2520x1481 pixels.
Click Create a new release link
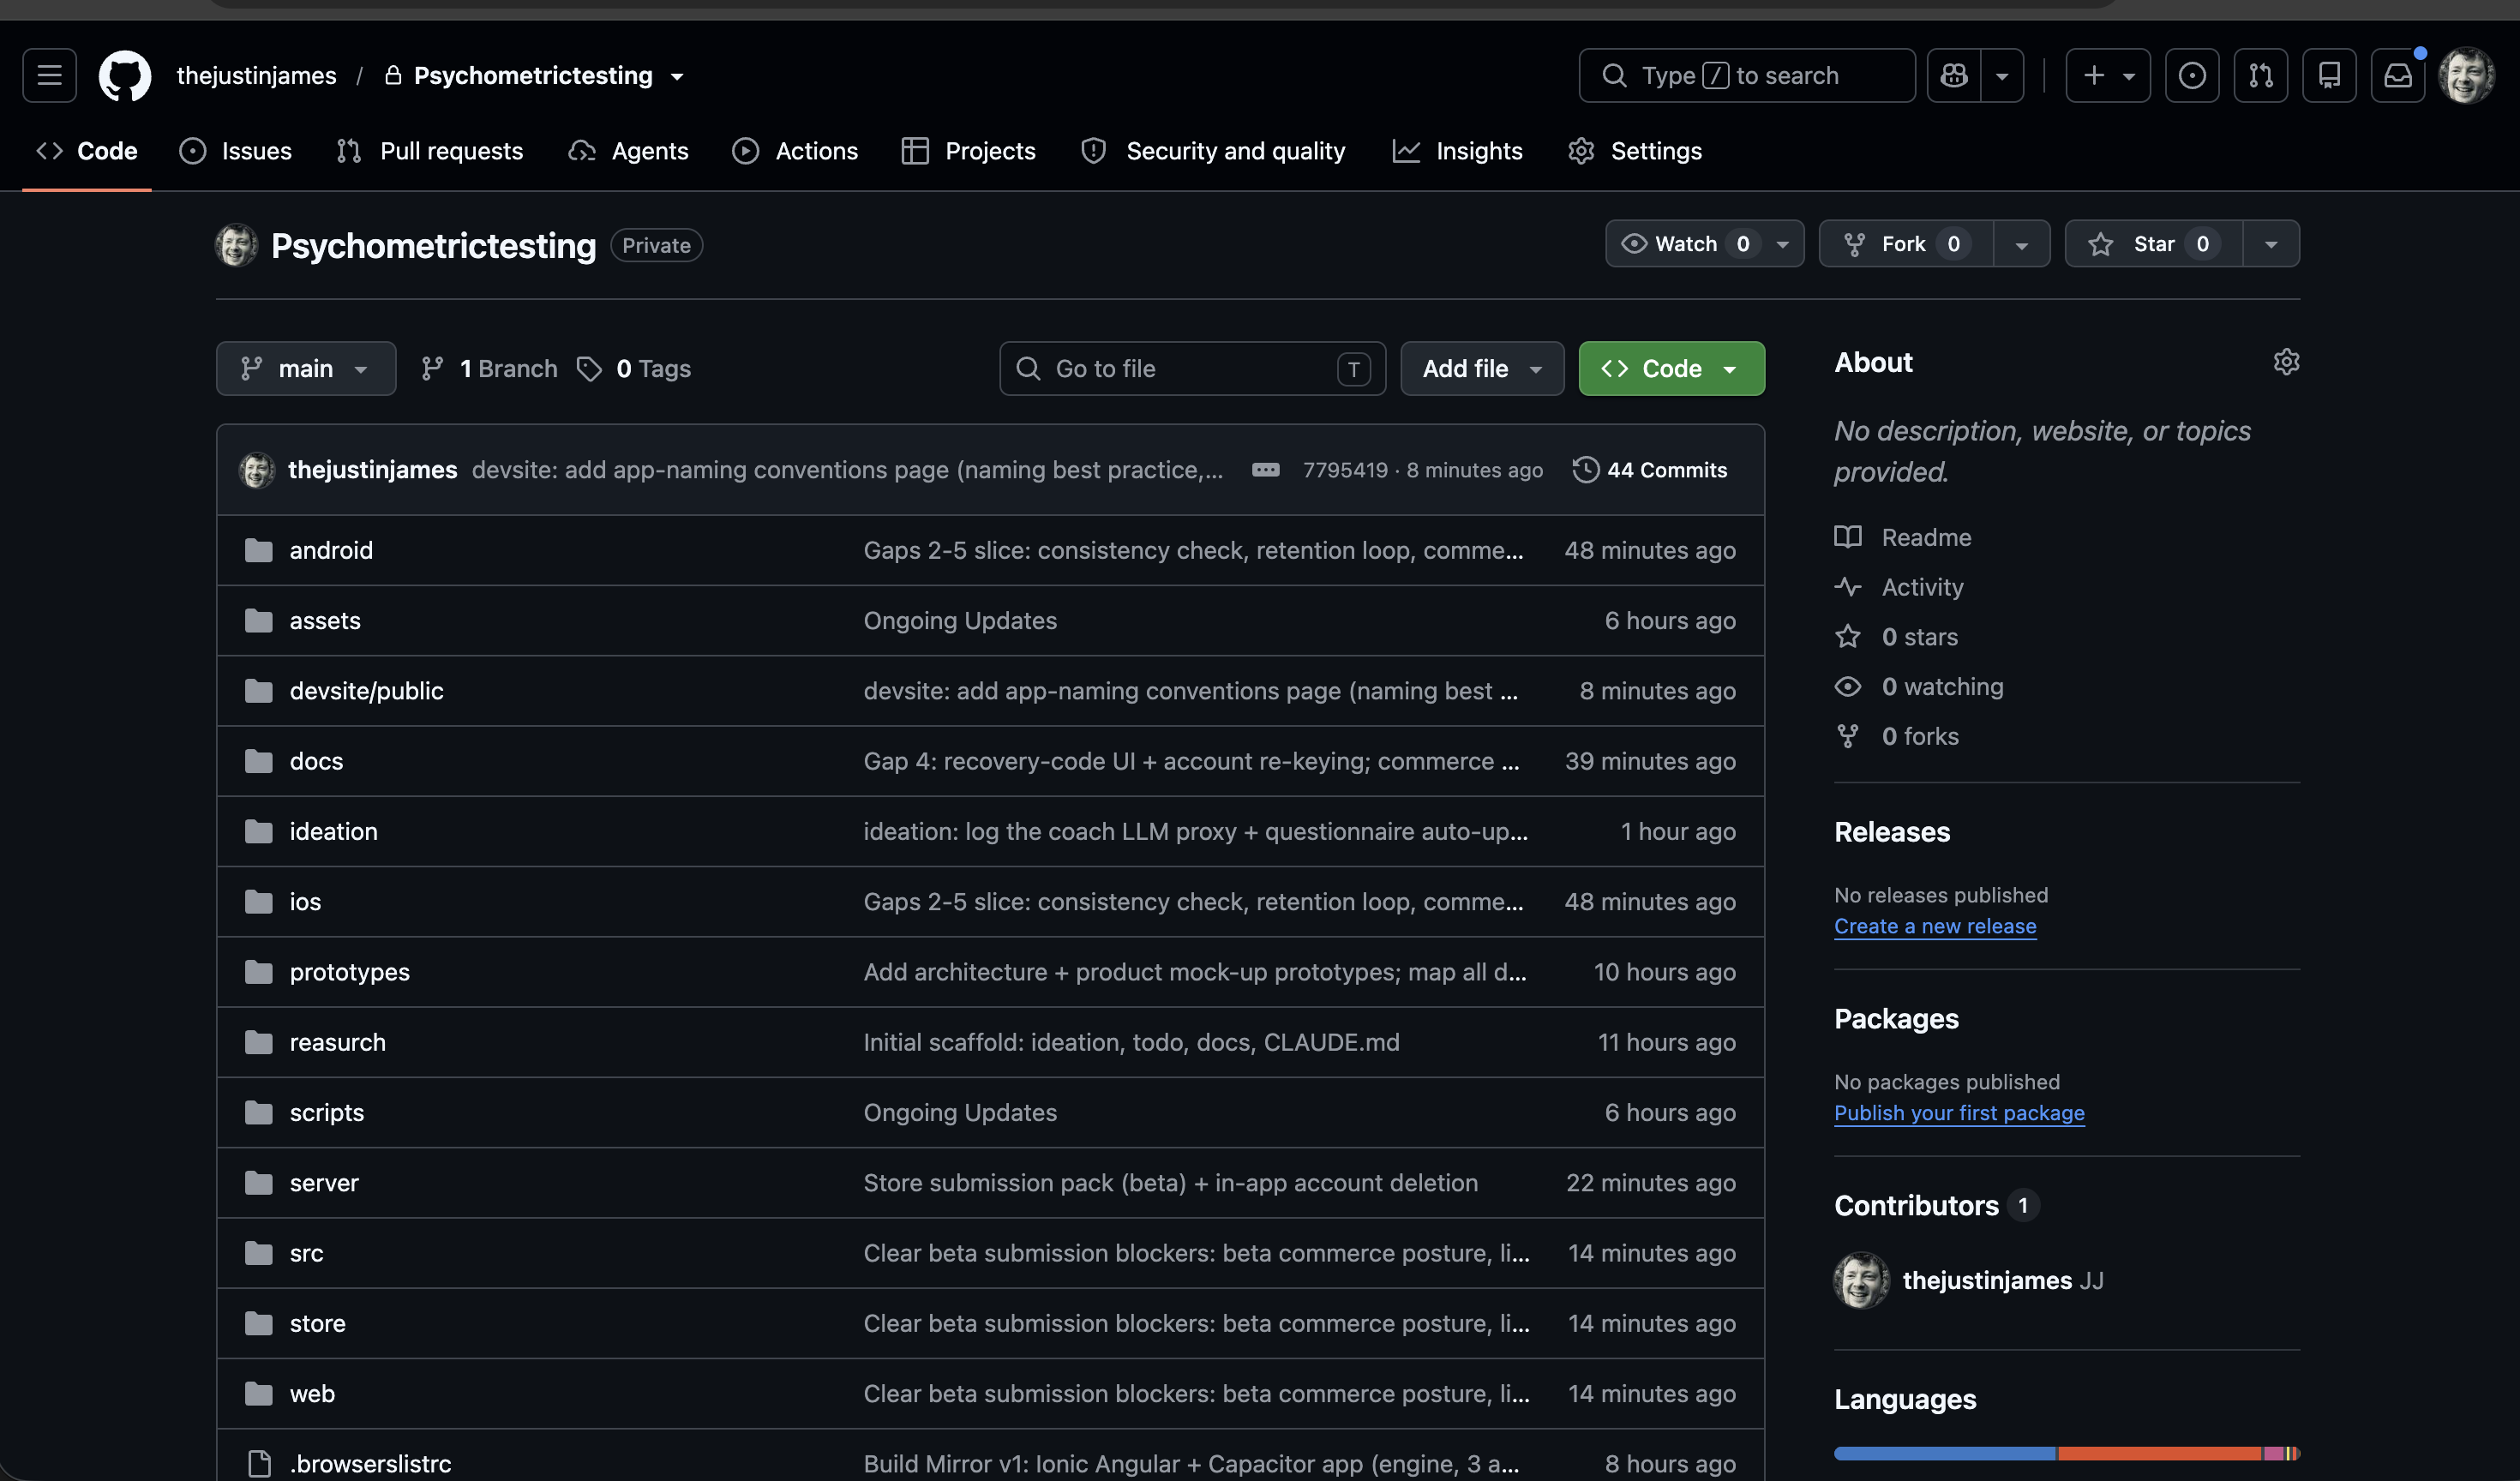(1935, 927)
